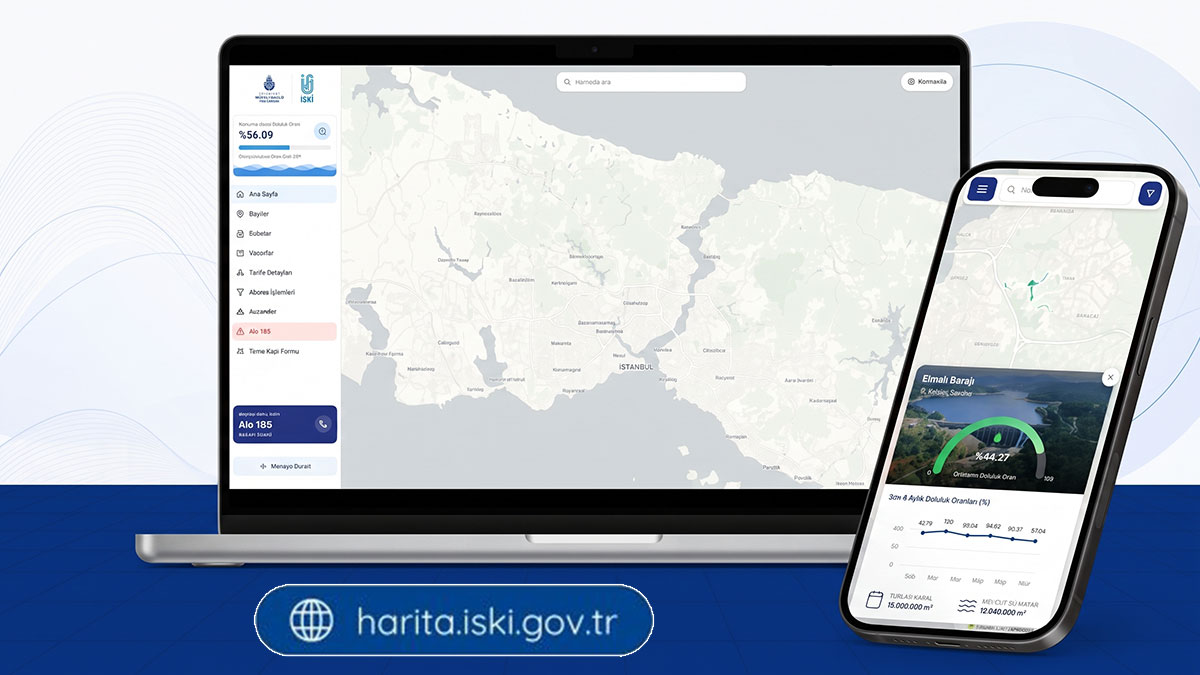Click the 120 data point on phone chart
The image size is (1200, 675).
pos(946,530)
